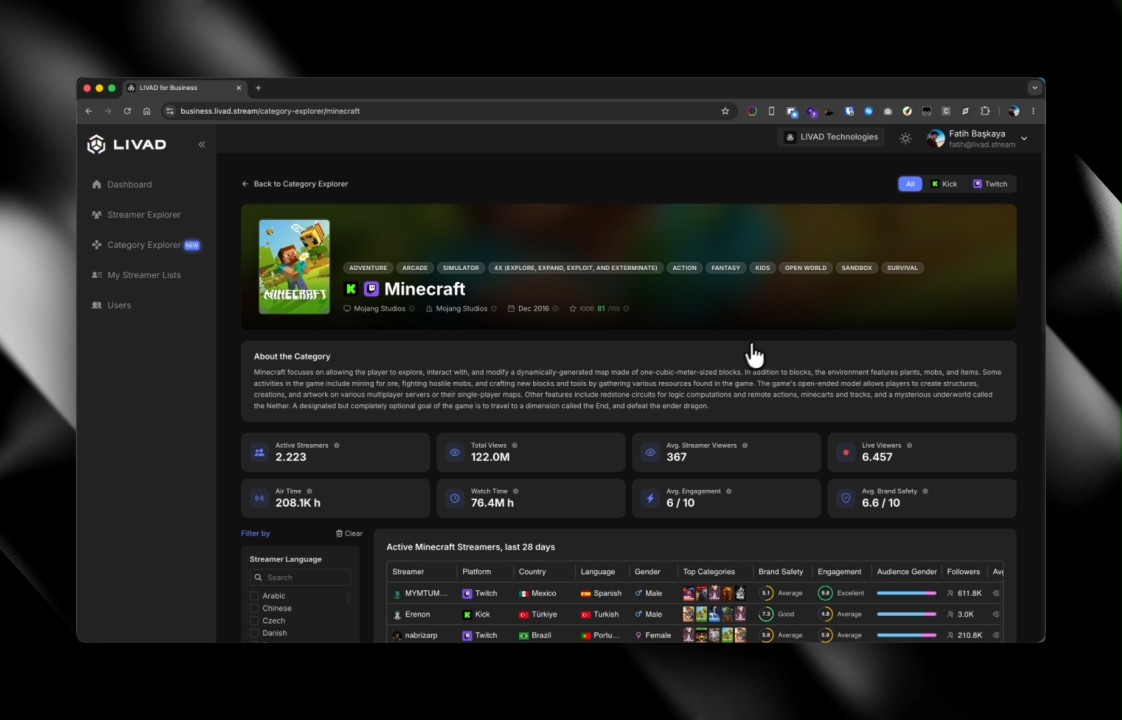Open the Dashboard icon in sidebar
1122x720 pixels.
point(97,185)
